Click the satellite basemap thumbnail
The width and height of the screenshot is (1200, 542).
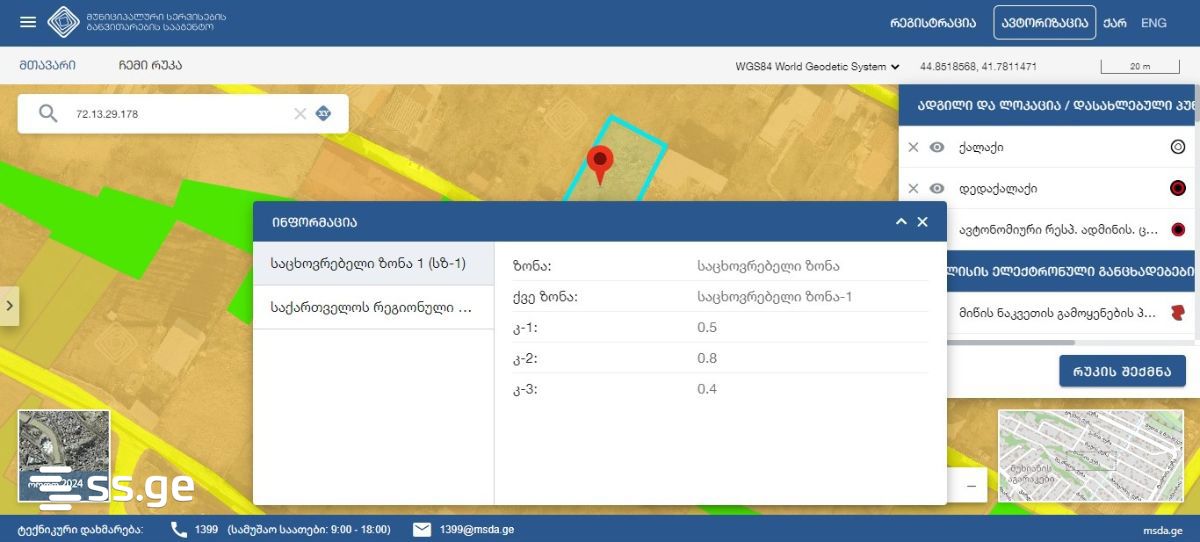click(64, 455)
